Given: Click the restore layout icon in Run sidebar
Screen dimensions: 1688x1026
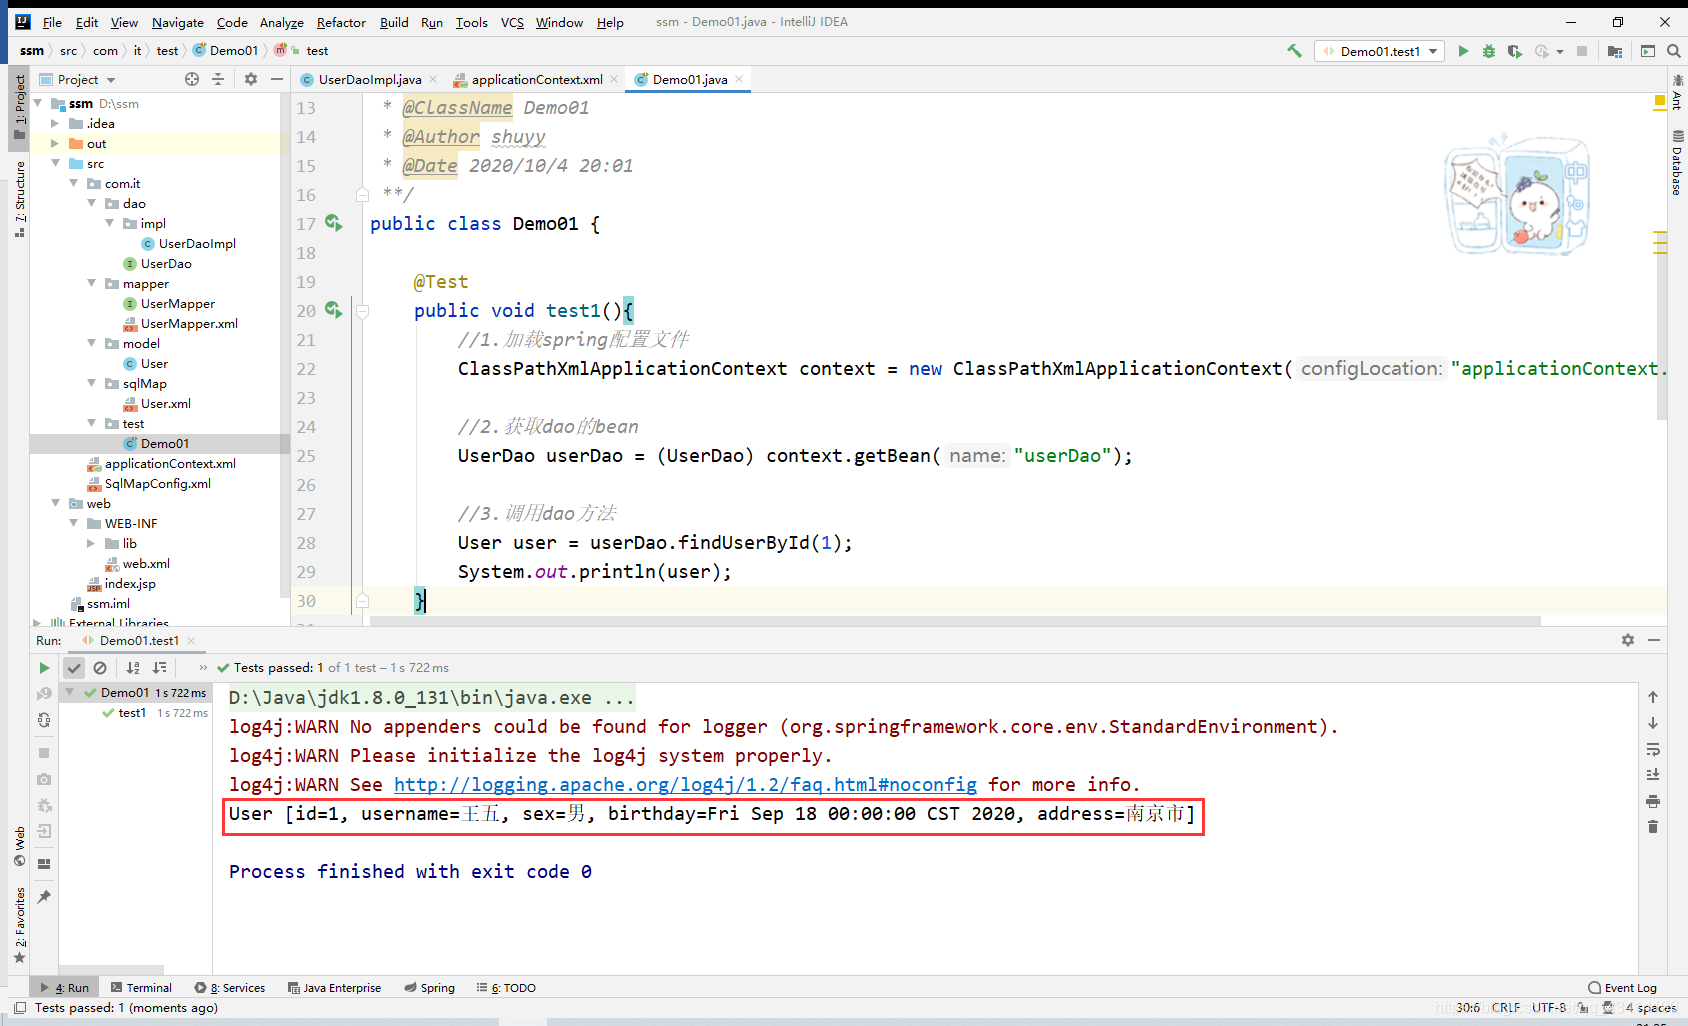Looking at the screenshot, I should 44,864.
